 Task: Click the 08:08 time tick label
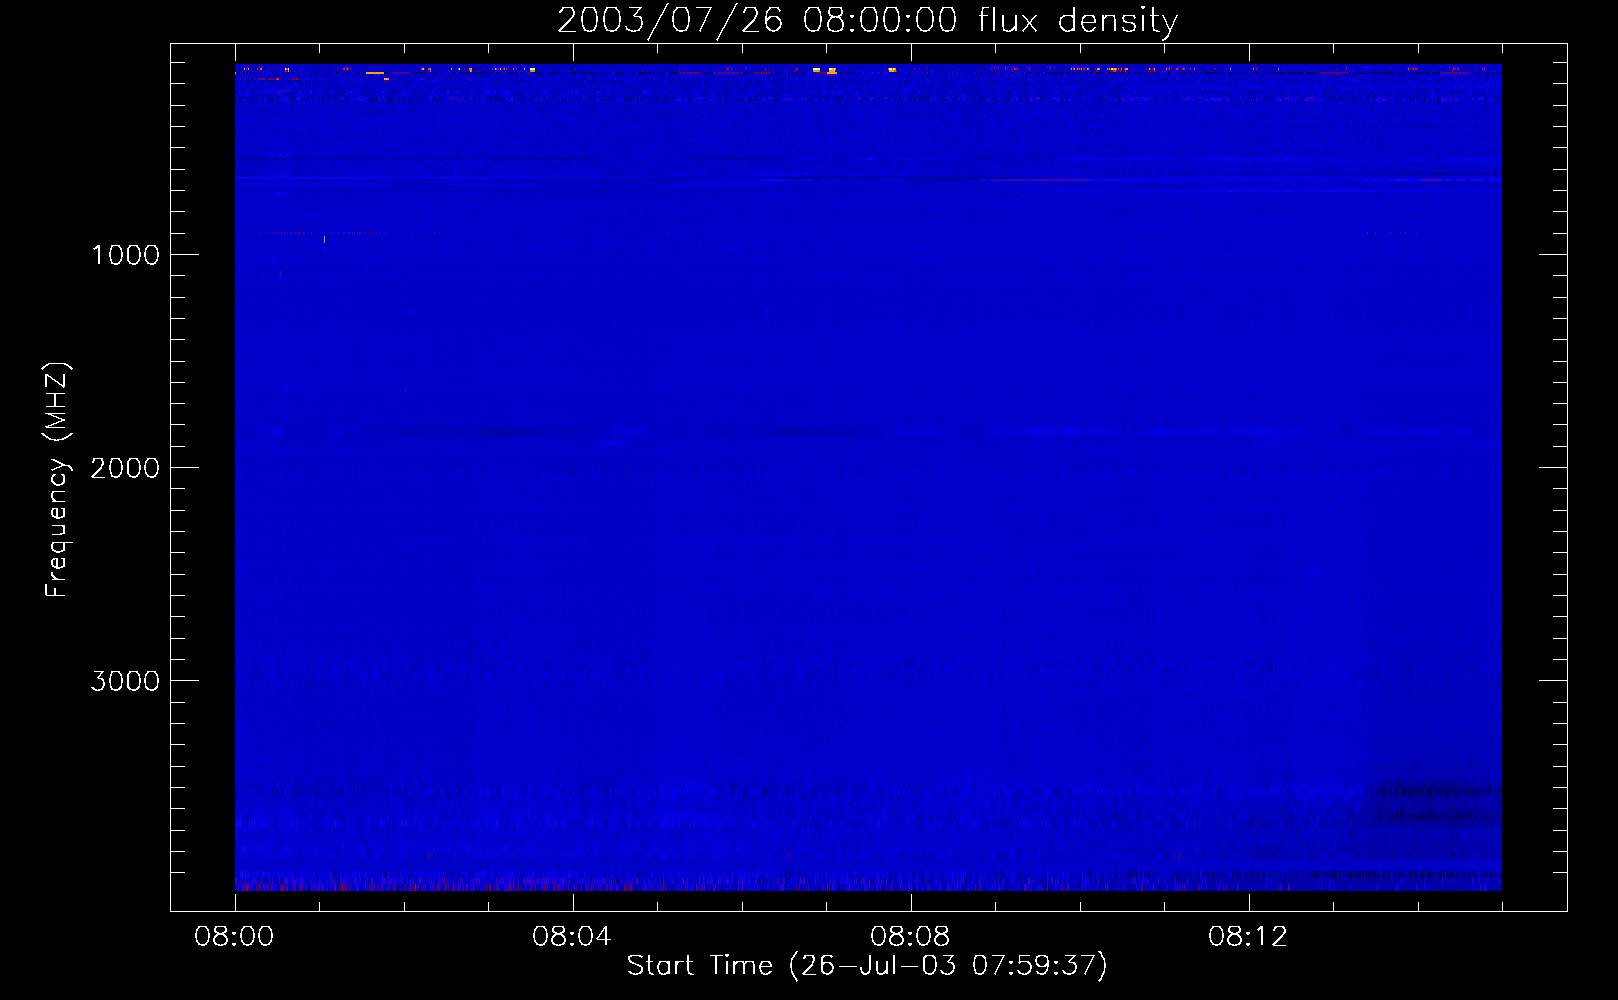(x=910, y=937)
